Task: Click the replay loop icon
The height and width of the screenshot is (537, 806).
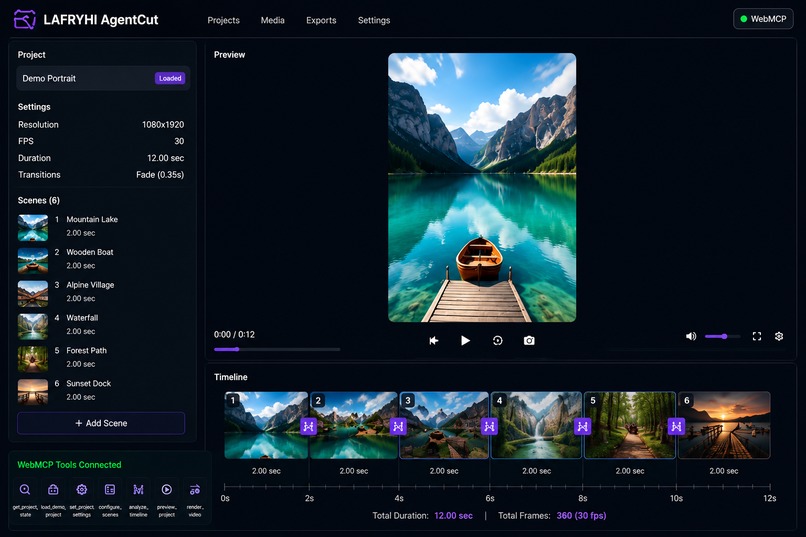Action: pyautogui.click(x=497, y=340)
